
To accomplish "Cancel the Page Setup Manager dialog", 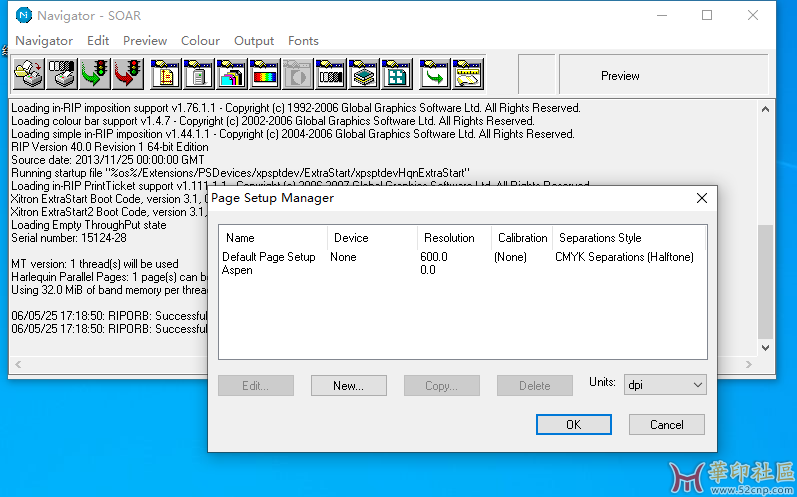I will click(x=667, y=424).
